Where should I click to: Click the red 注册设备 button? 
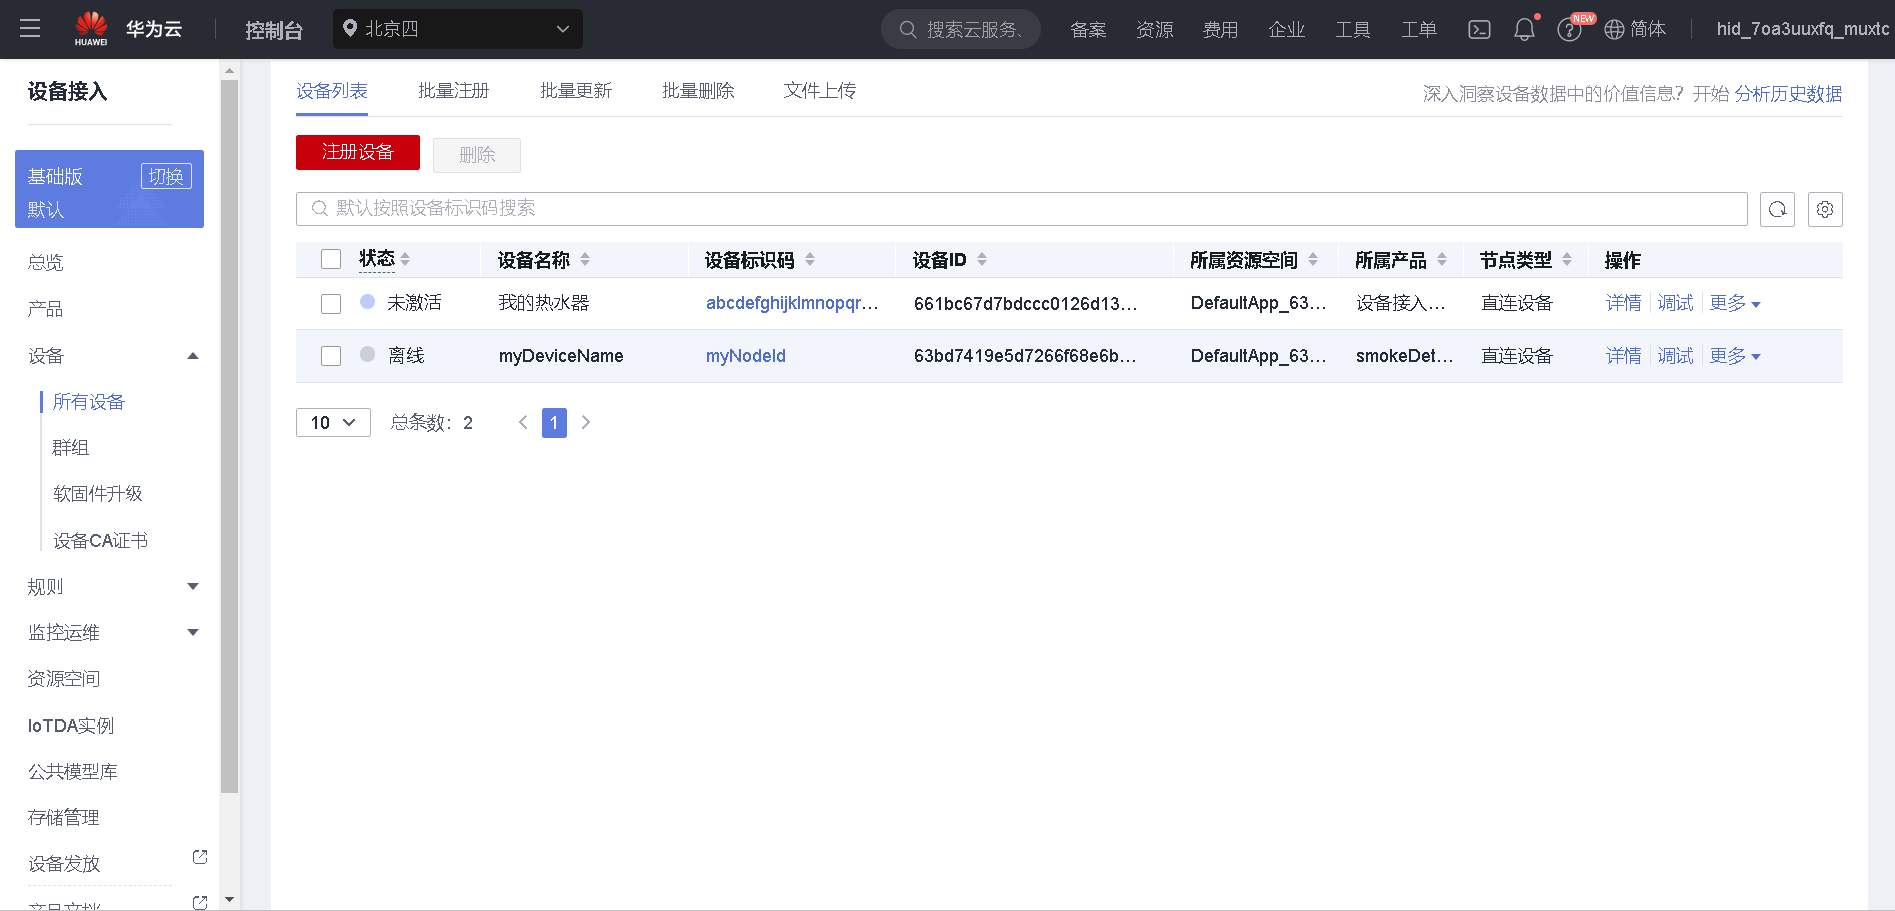(358, 152)
